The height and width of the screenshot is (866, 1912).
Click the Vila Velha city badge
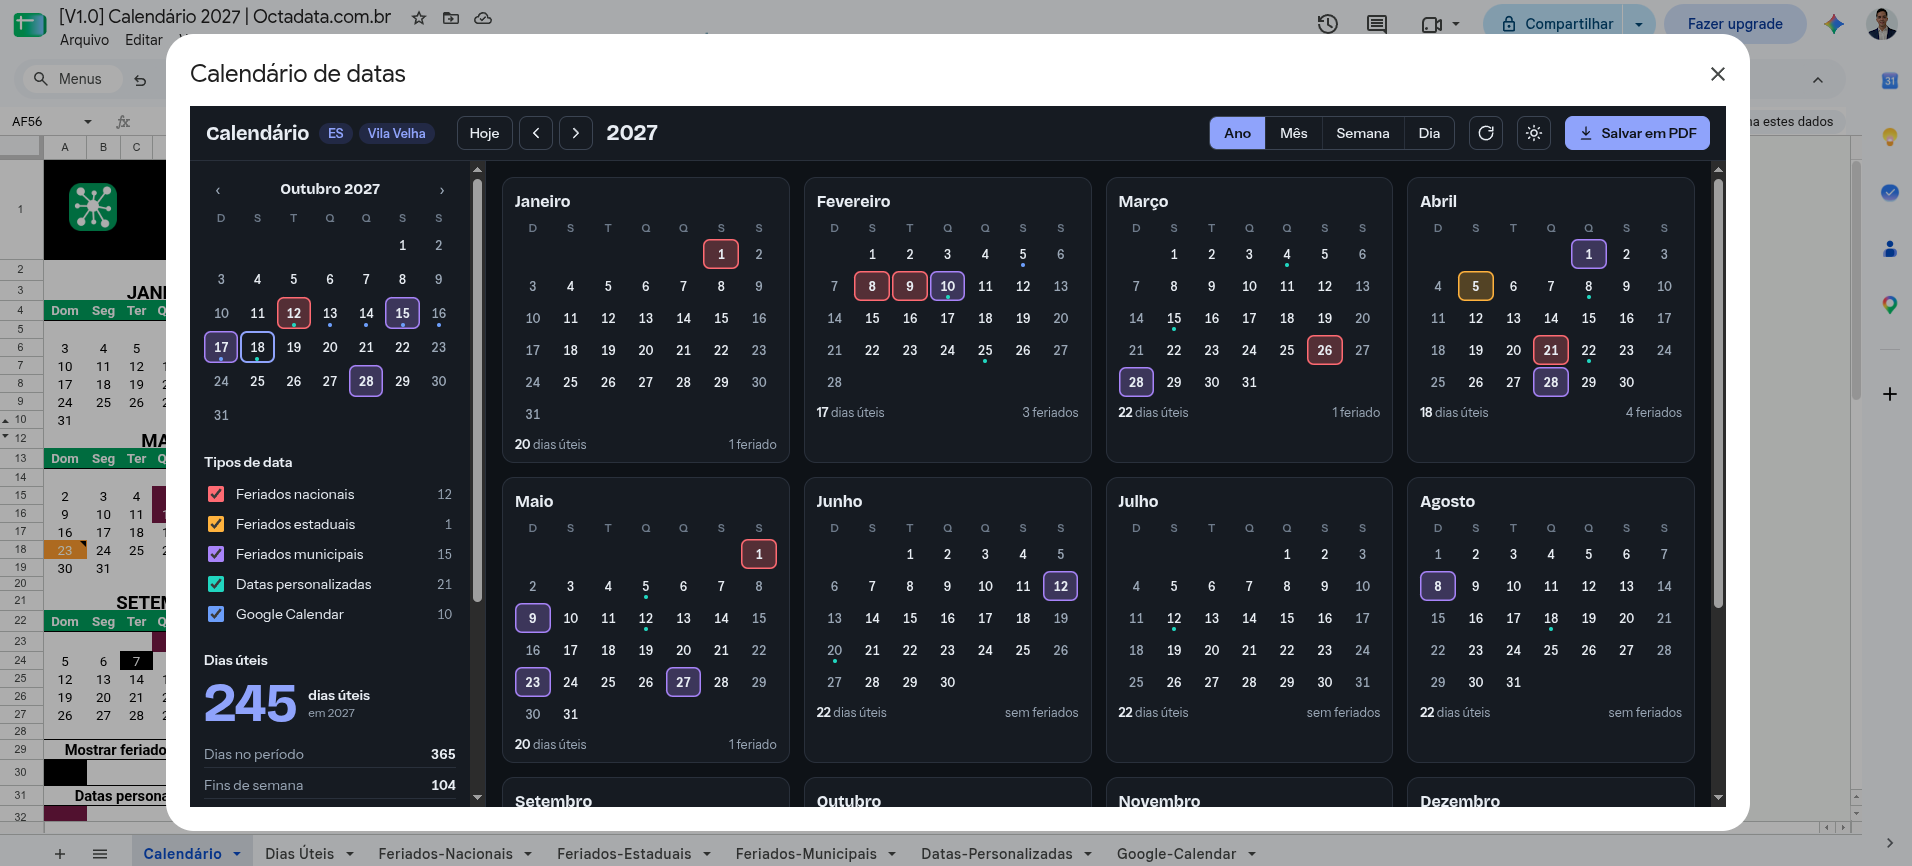coord(396,133)
